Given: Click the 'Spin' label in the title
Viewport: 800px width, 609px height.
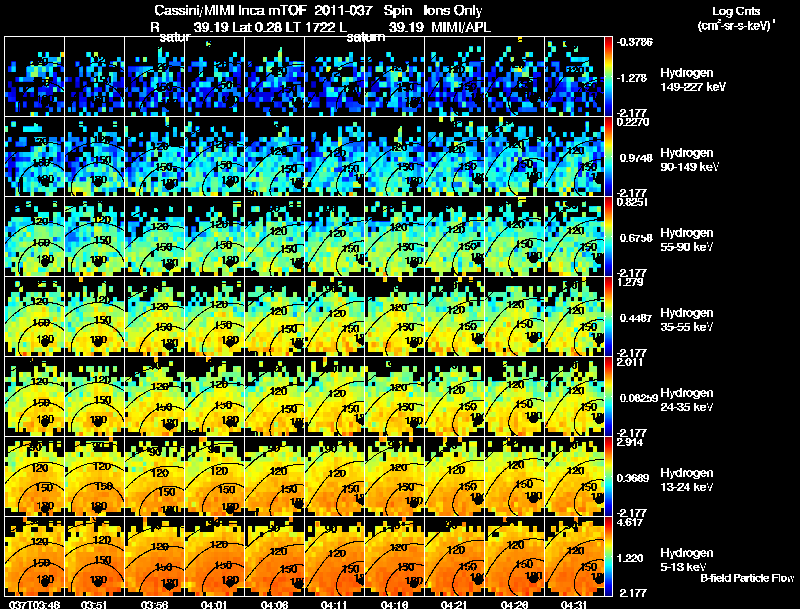Looking at the screenshot, I should 398,11.
